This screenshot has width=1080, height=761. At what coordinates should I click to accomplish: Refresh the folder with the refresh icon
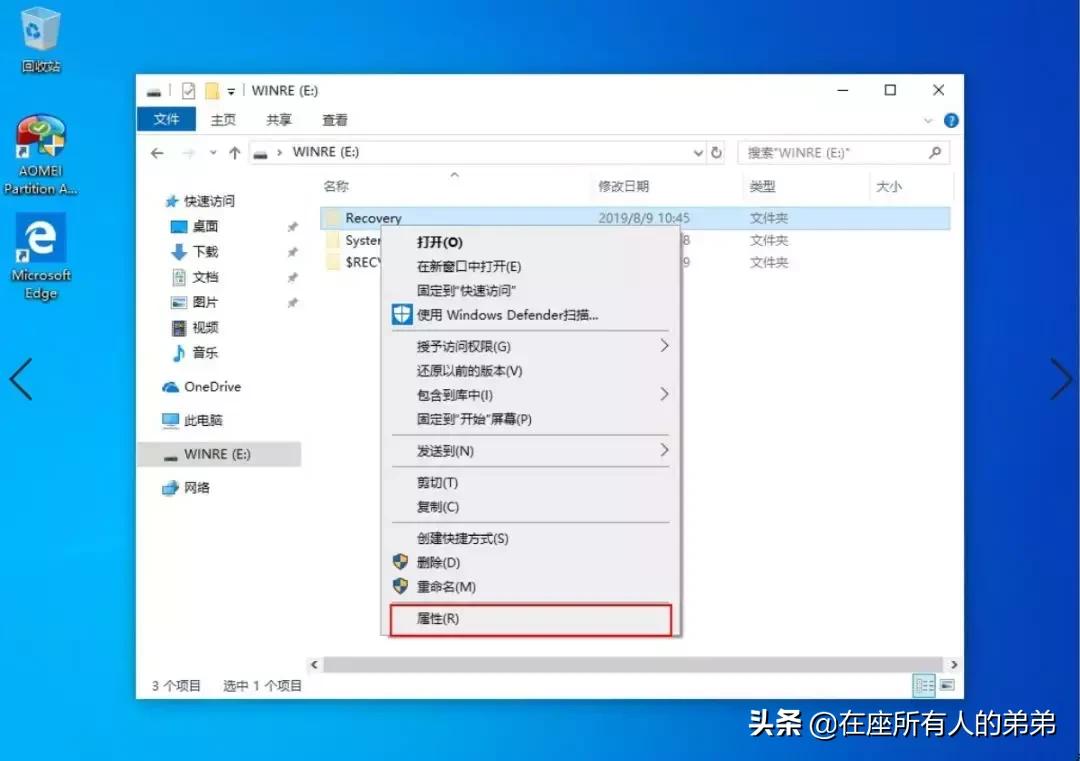point(717,152)
